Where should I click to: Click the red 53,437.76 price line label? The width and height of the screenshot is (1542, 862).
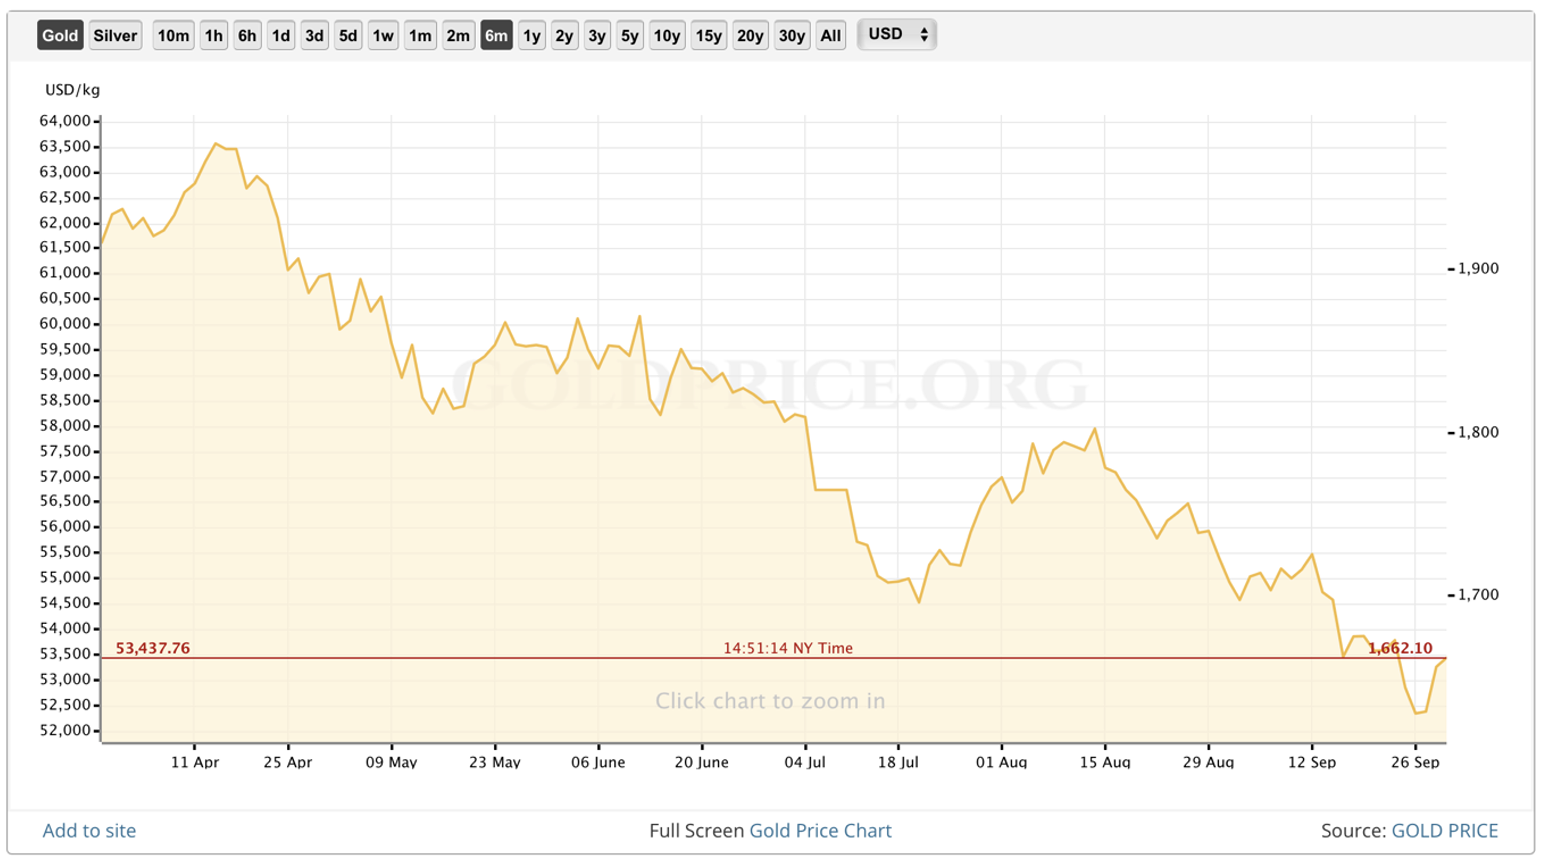[x=153, y=648]
